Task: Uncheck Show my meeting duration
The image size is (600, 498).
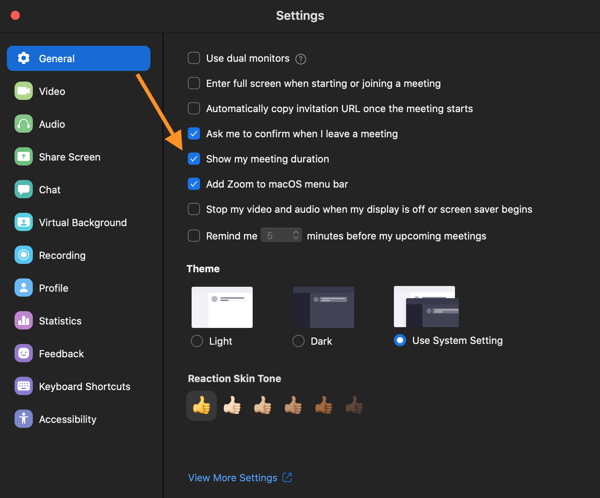Action: (x=194, y=158)
